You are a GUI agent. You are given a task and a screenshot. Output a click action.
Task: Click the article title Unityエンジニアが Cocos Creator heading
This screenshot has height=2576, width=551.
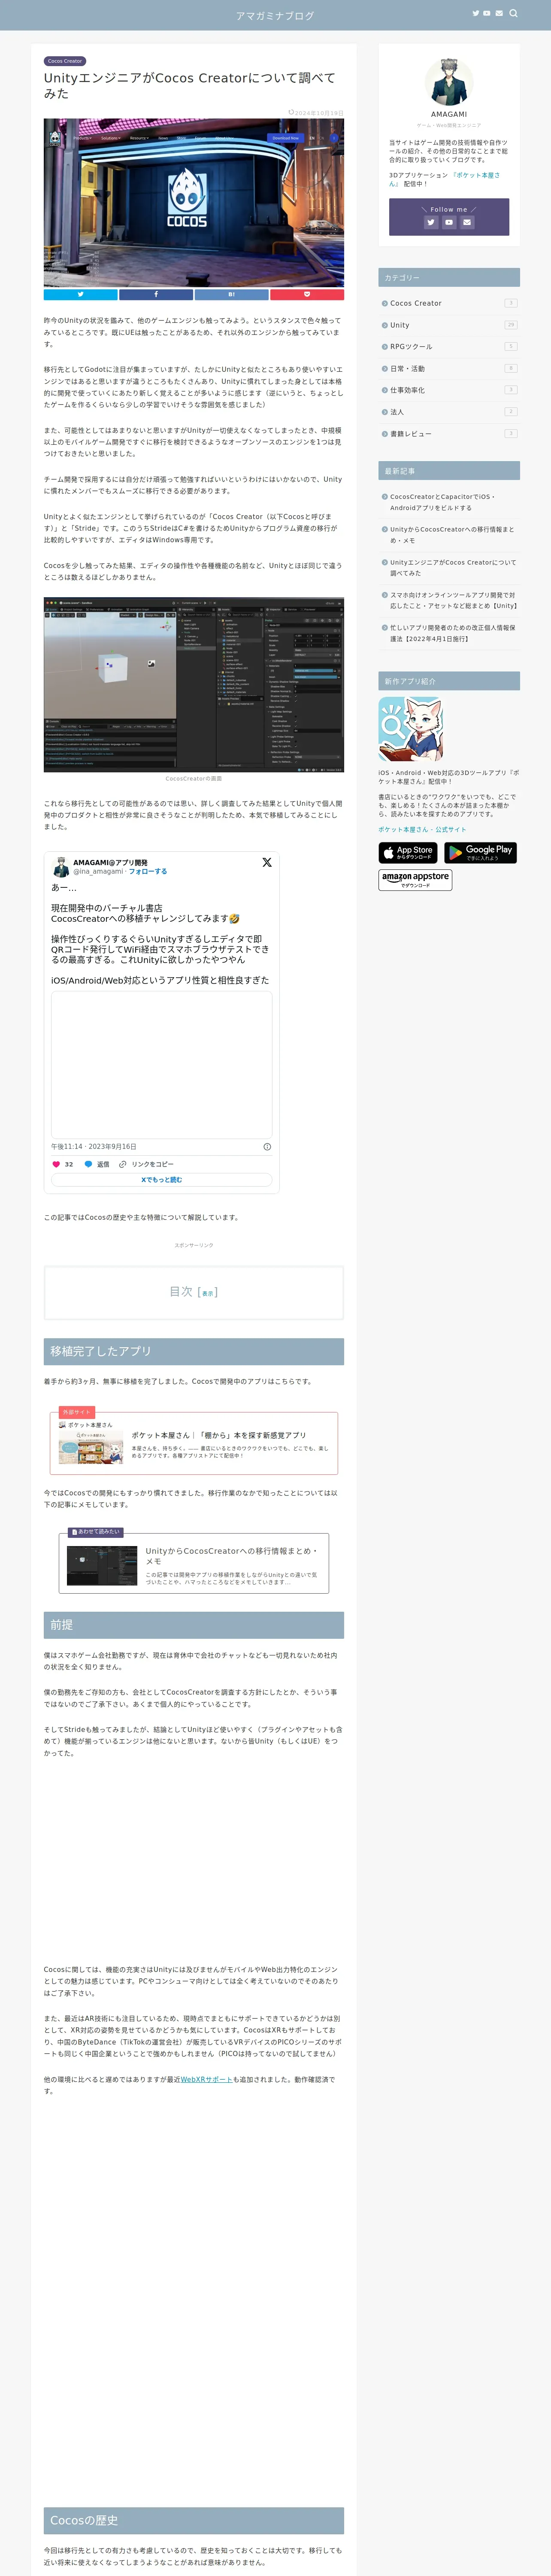(190, 85)
